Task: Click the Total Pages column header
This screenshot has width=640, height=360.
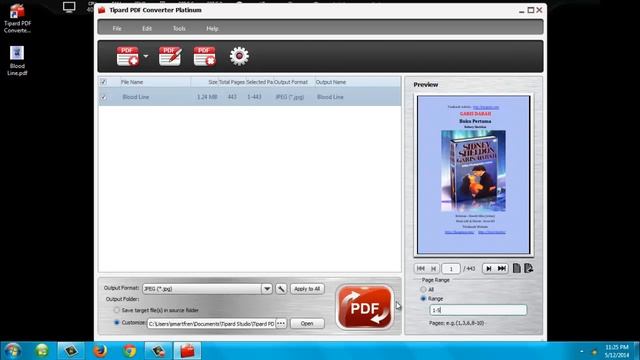Action: point(231,82)
